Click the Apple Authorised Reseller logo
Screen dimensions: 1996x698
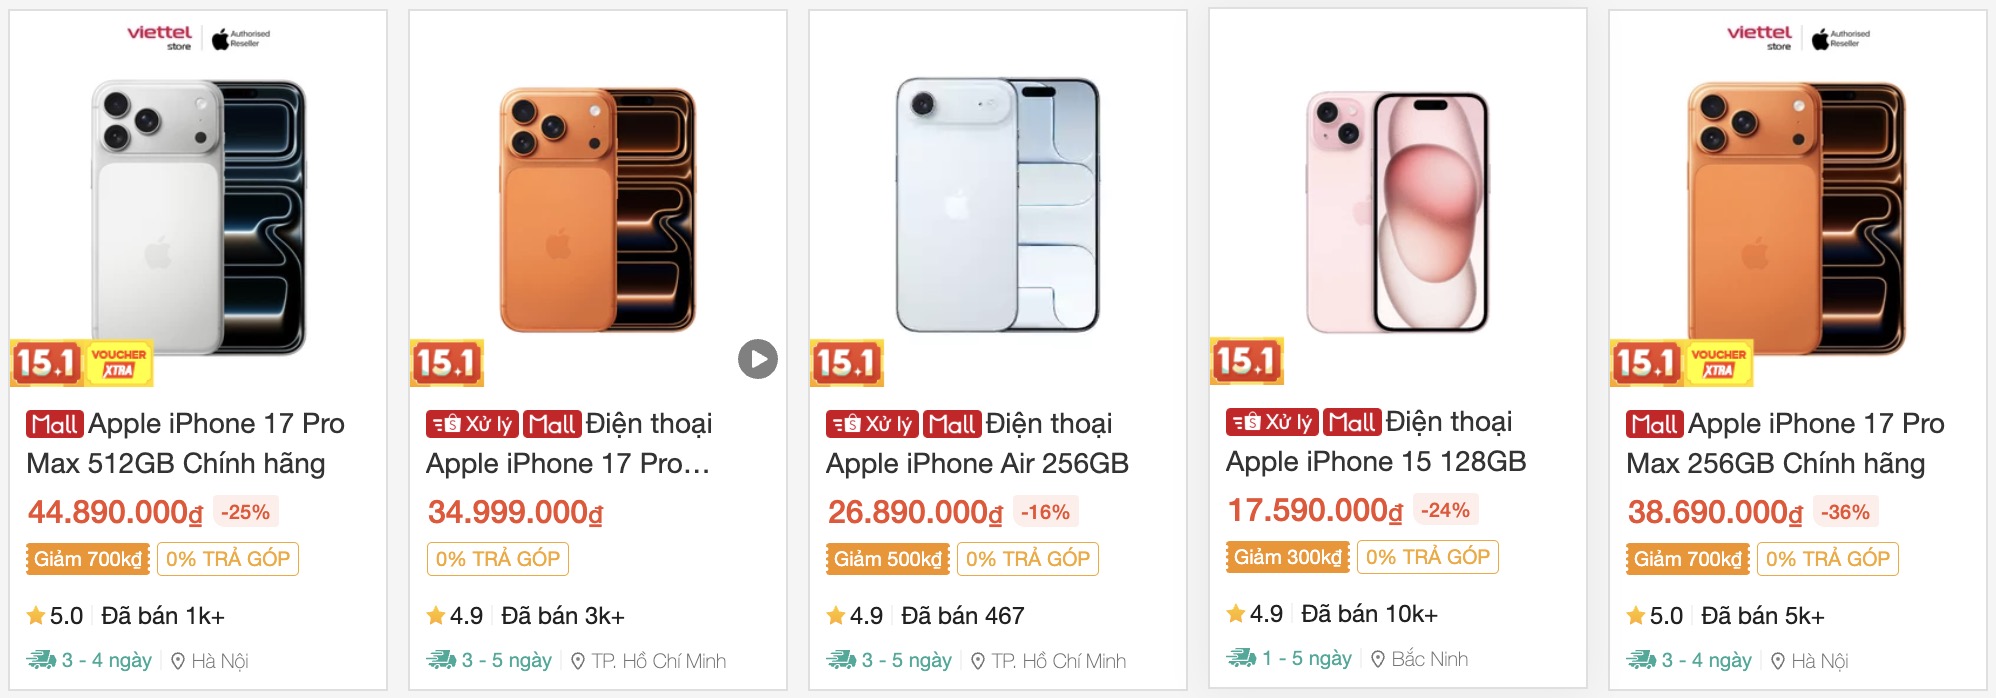pyautogui.click(x=240, y=38)
